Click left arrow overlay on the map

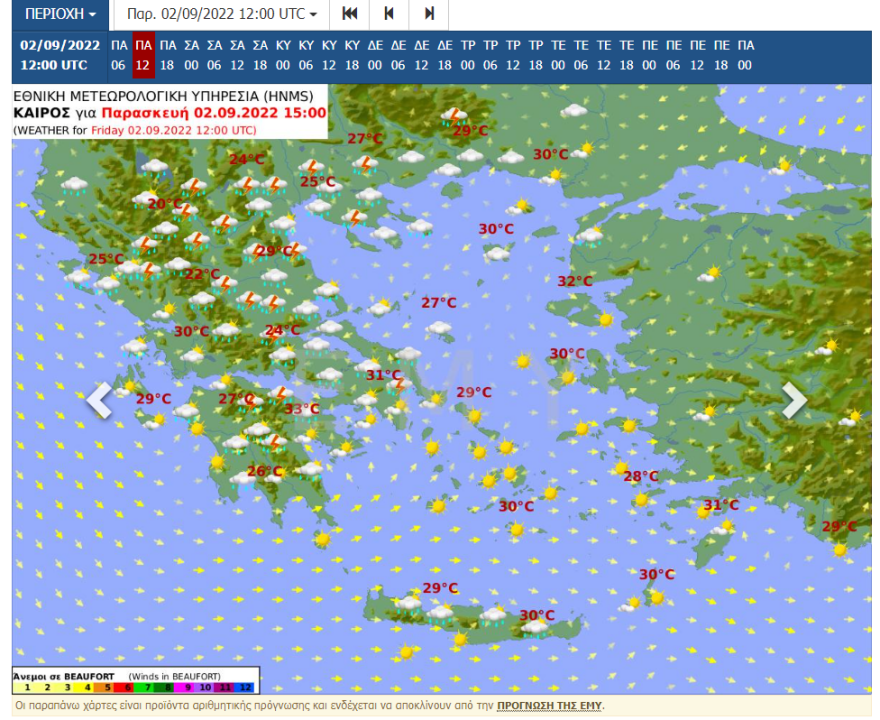click(x=99, y=401)
